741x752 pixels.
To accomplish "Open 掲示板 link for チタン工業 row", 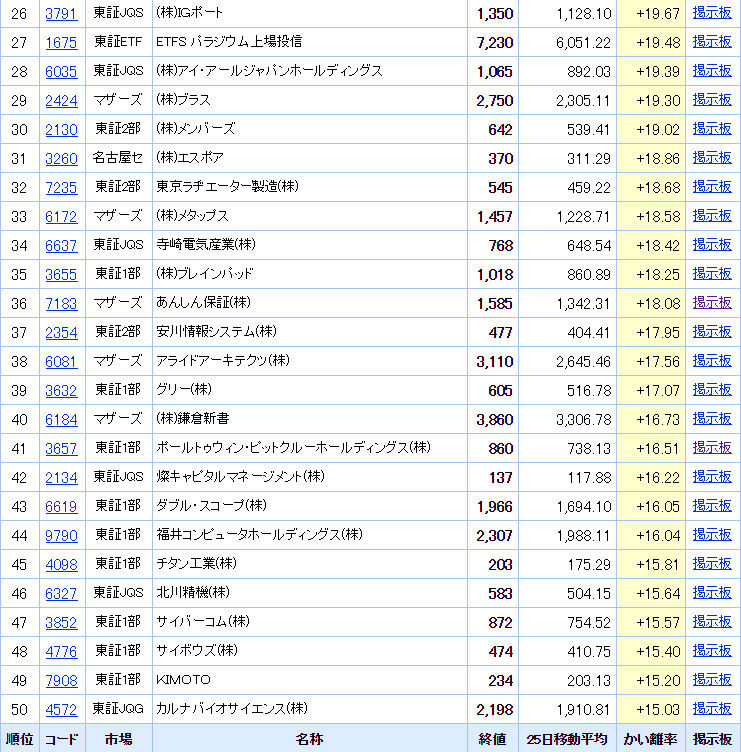I will pyautogui.click(x=712, y=564).
